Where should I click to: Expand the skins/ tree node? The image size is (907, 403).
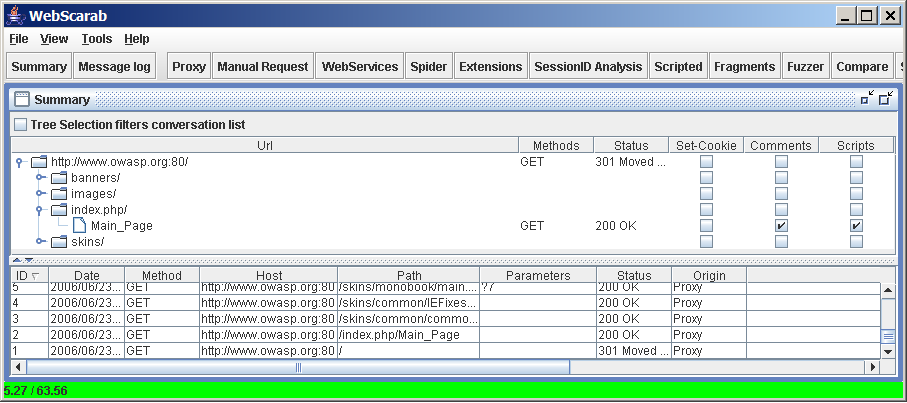pyautogui.click(x=40, y=242)
